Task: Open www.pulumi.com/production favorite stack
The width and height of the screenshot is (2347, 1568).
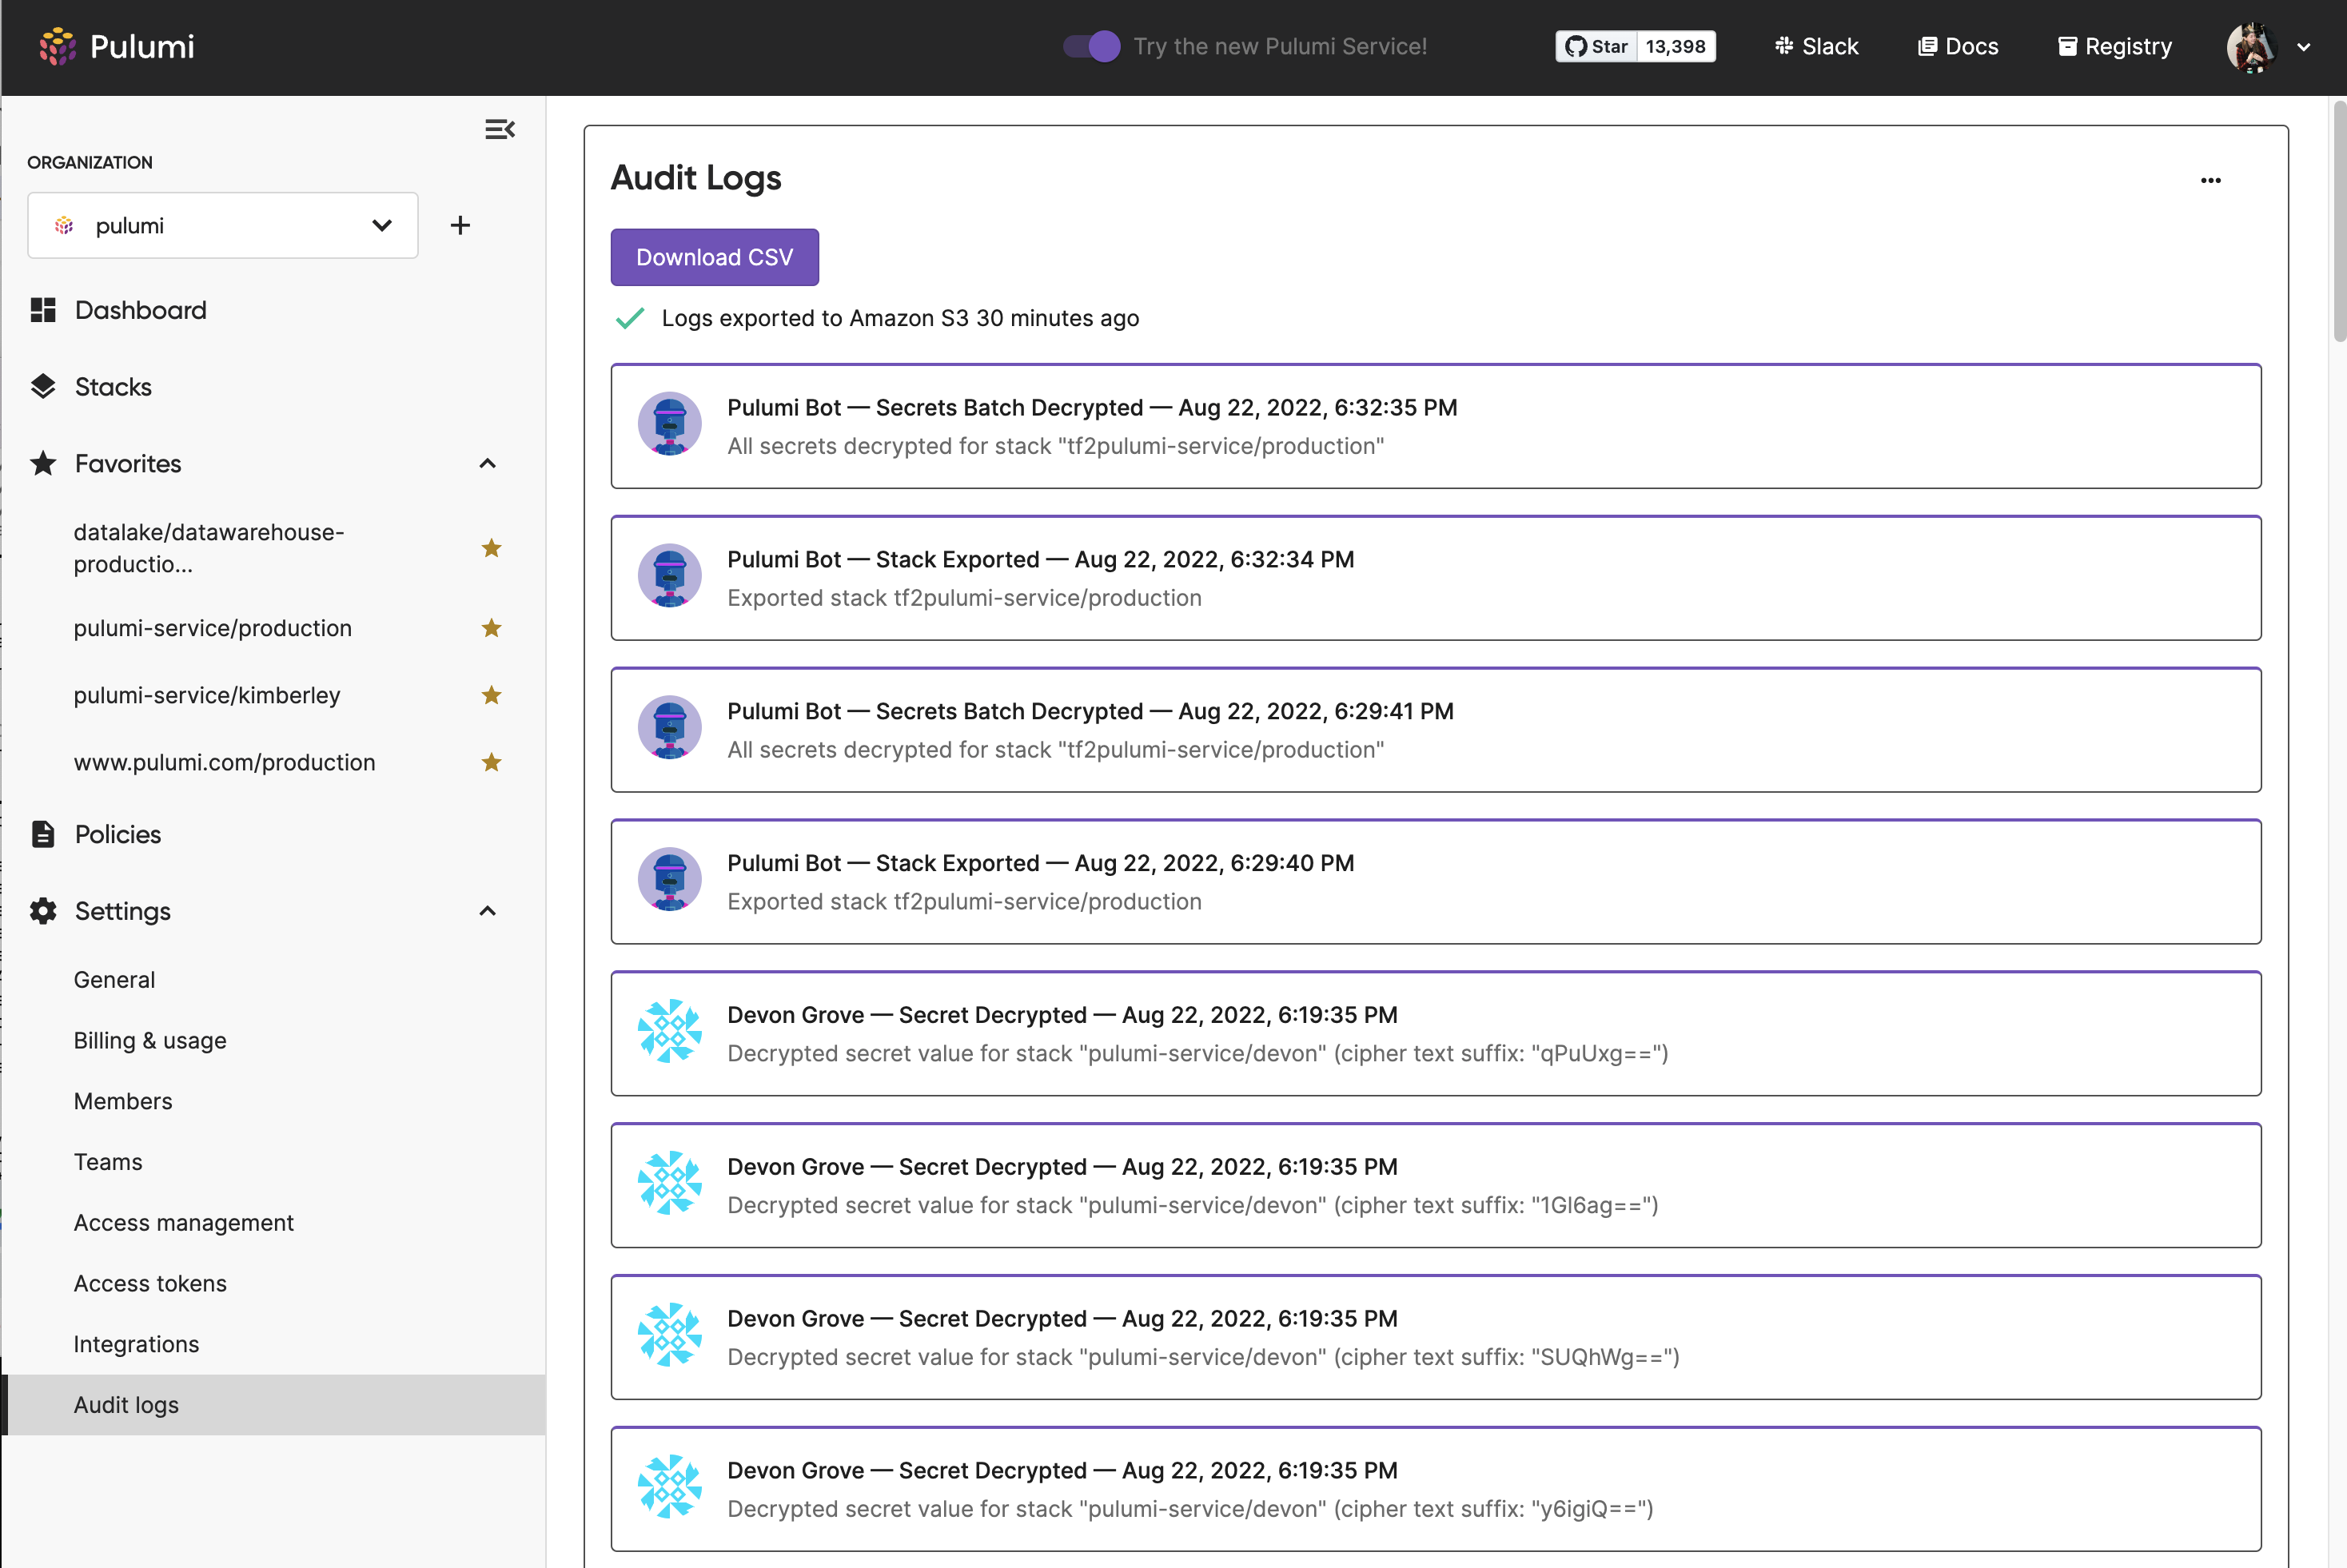Action: coord(224,762)
